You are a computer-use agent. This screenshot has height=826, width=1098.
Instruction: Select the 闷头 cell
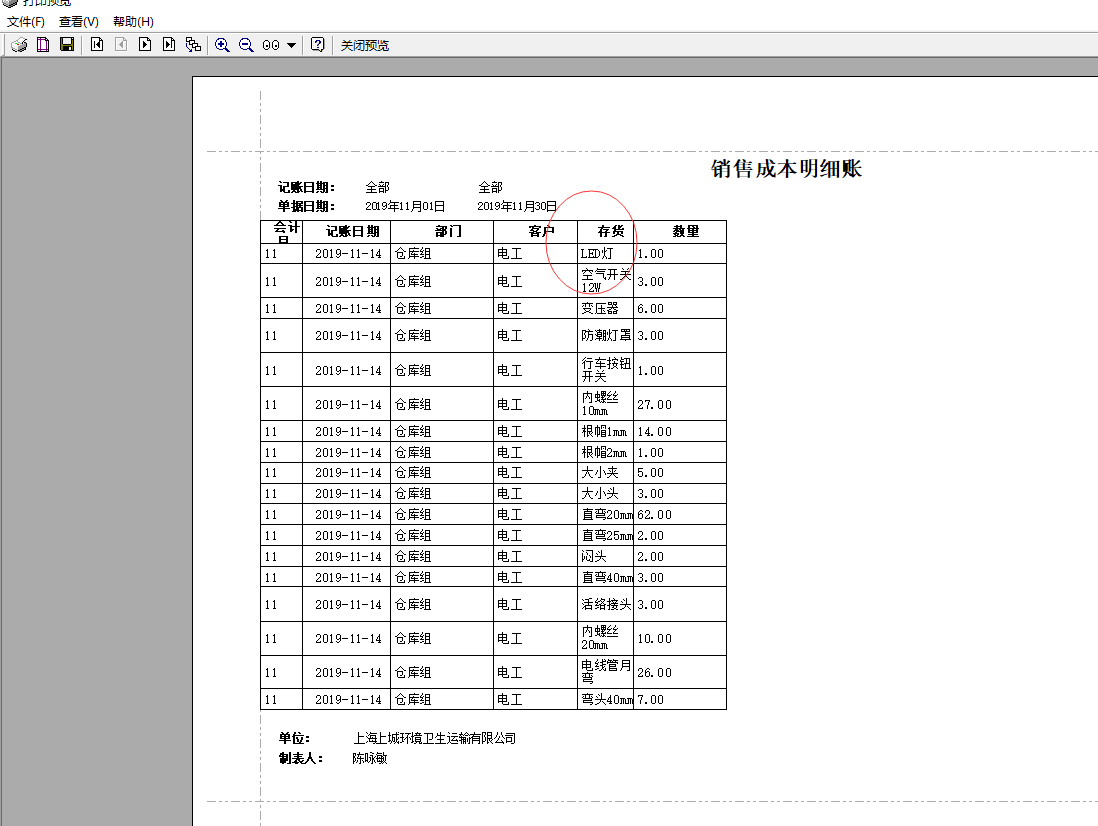[x=605, y=556]
